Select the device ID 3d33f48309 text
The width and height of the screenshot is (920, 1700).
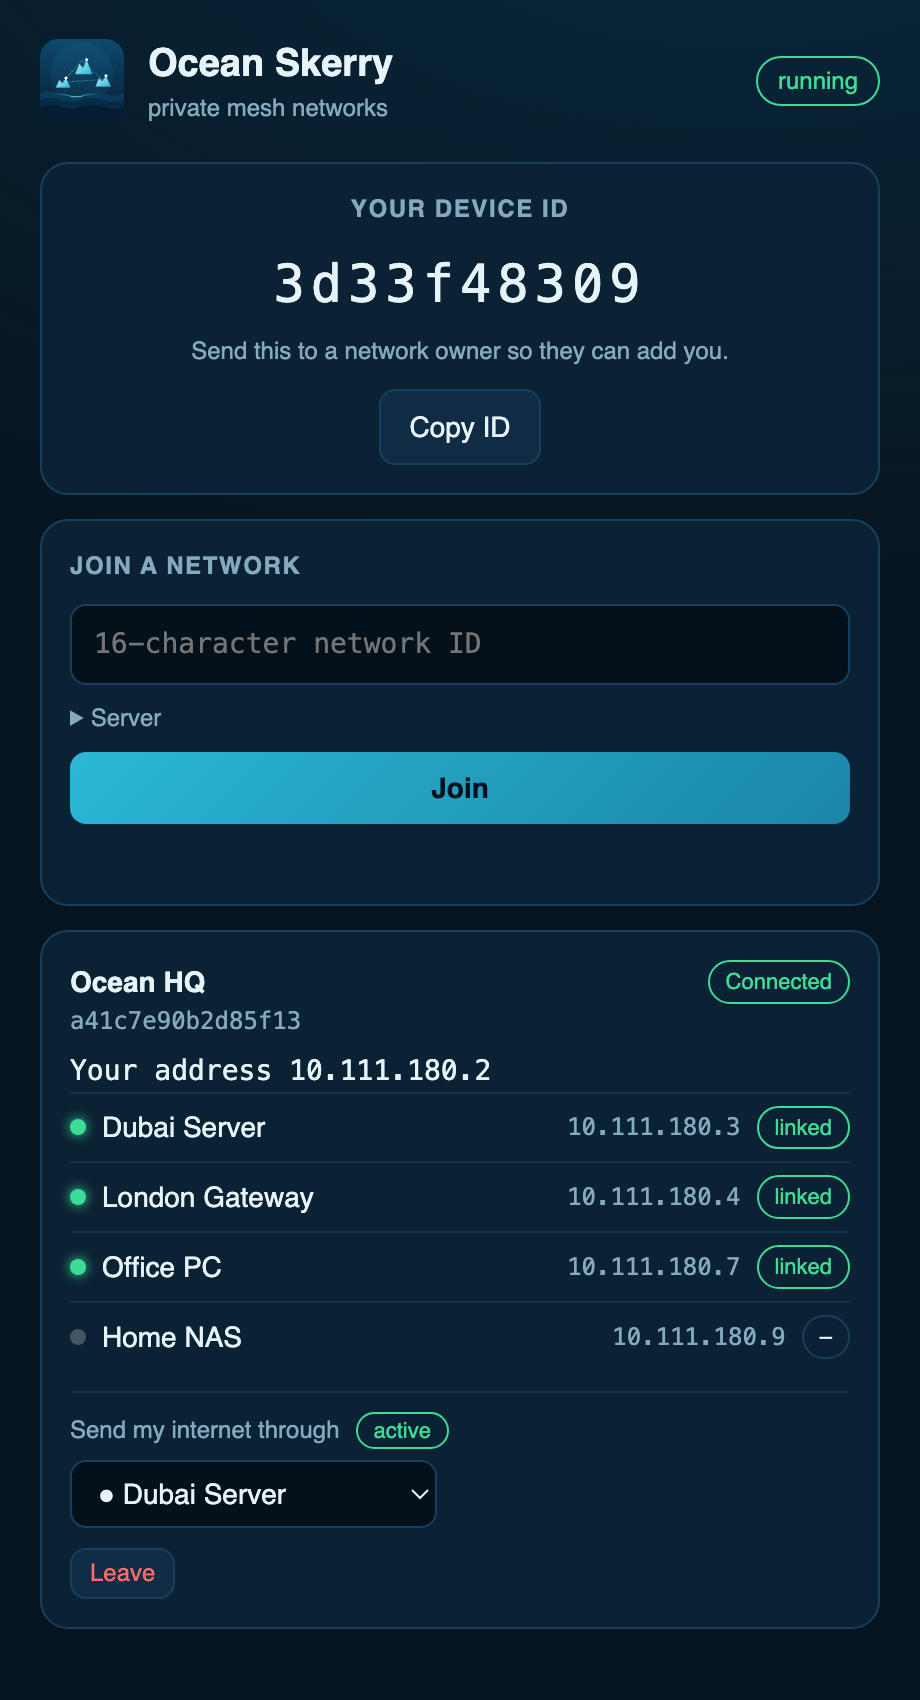click(459, 283)
